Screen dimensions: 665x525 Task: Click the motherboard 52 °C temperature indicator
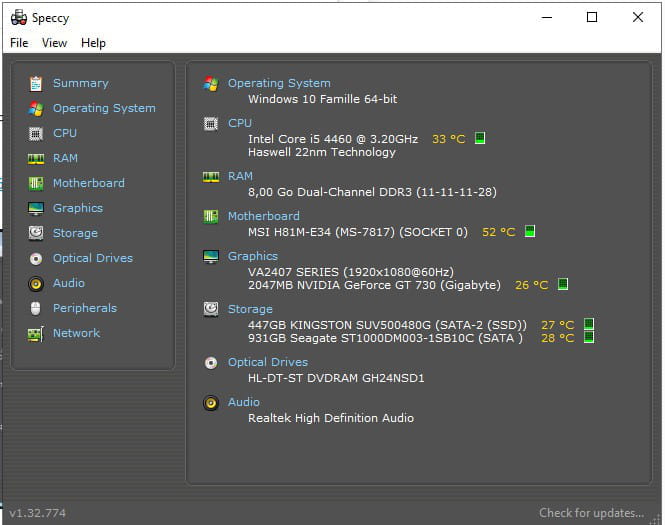(x=530, y=232)
